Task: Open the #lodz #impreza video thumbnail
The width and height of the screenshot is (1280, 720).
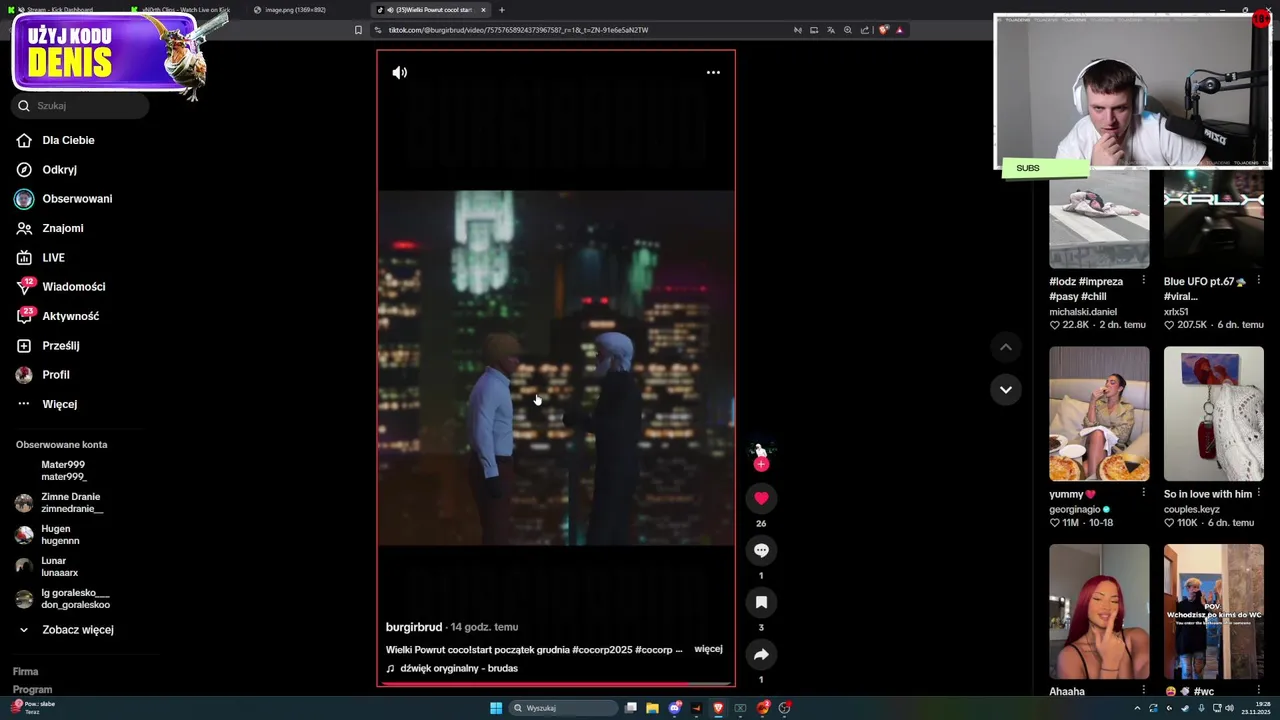Action: coord(1099,219)
